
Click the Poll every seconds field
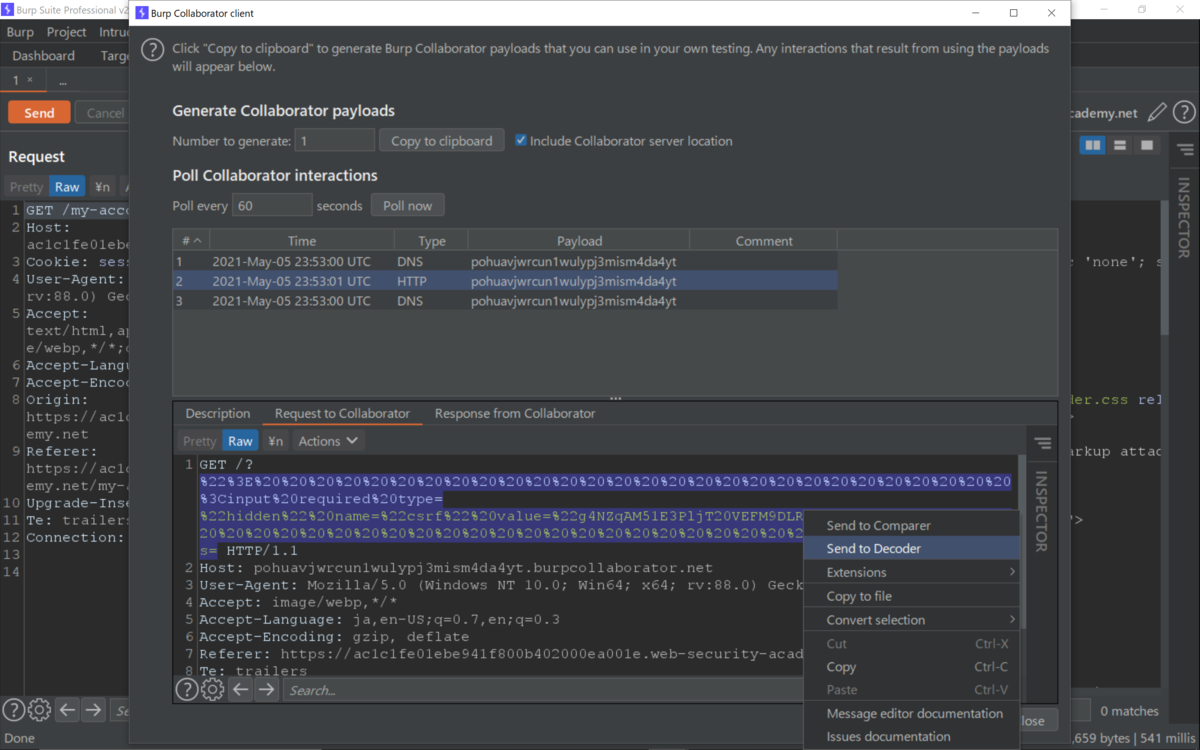(x=272, y=206)
